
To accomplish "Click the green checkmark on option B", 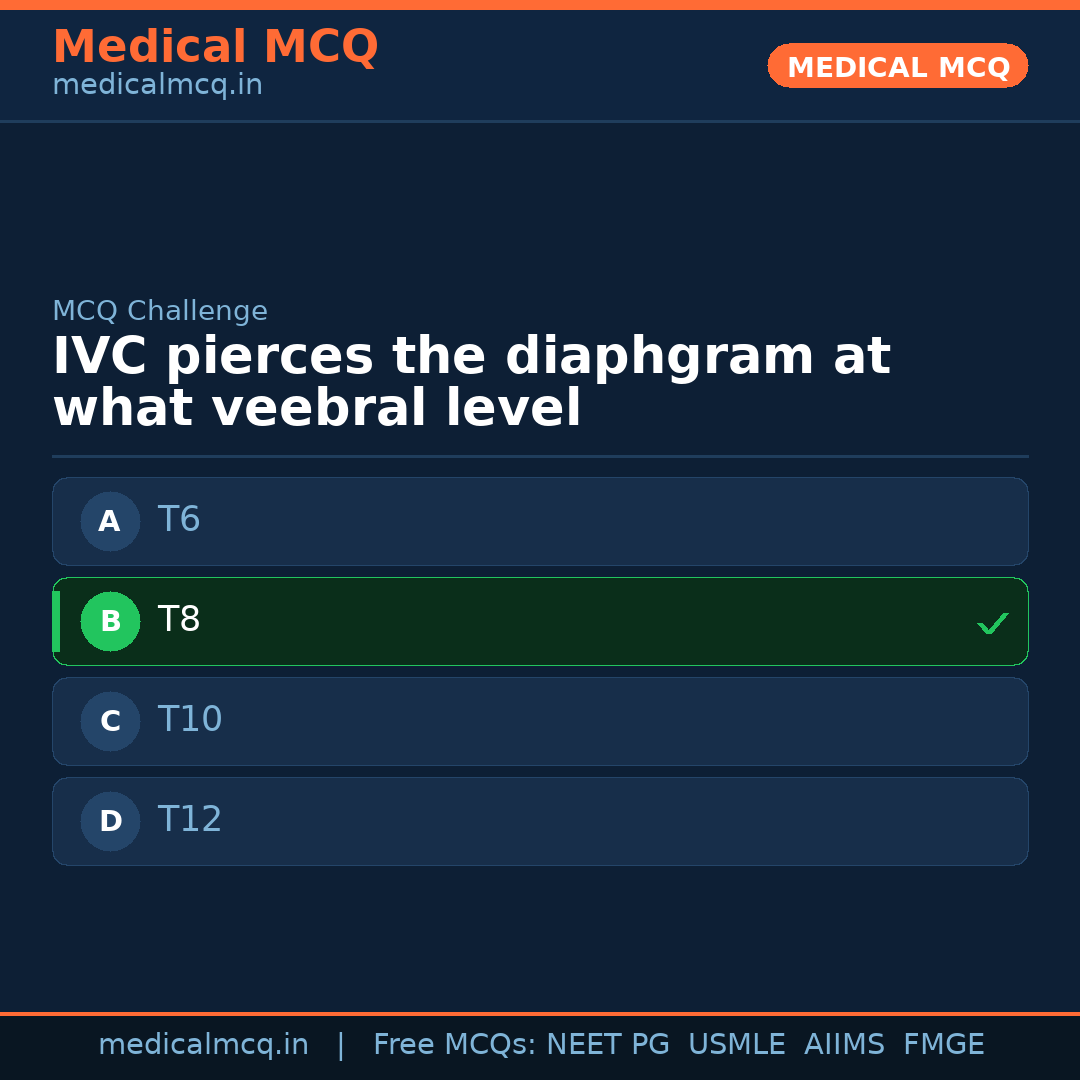I will [x=992, y=623].
